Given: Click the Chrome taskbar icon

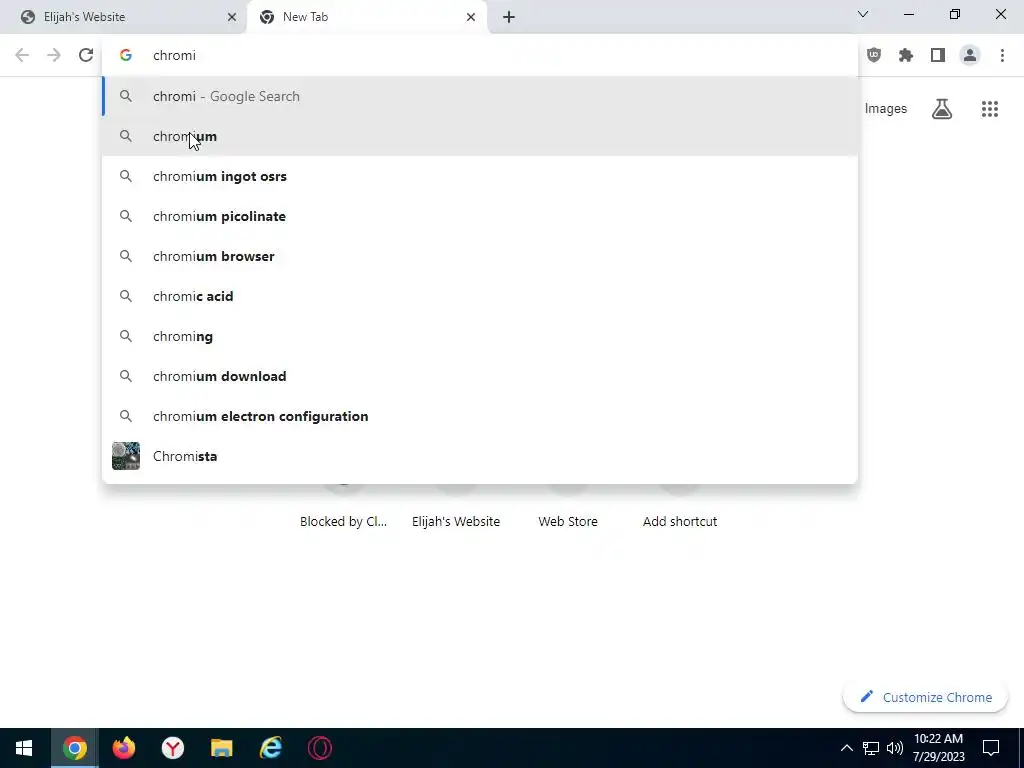Looking at the screenshot, I should pos(74,748).
